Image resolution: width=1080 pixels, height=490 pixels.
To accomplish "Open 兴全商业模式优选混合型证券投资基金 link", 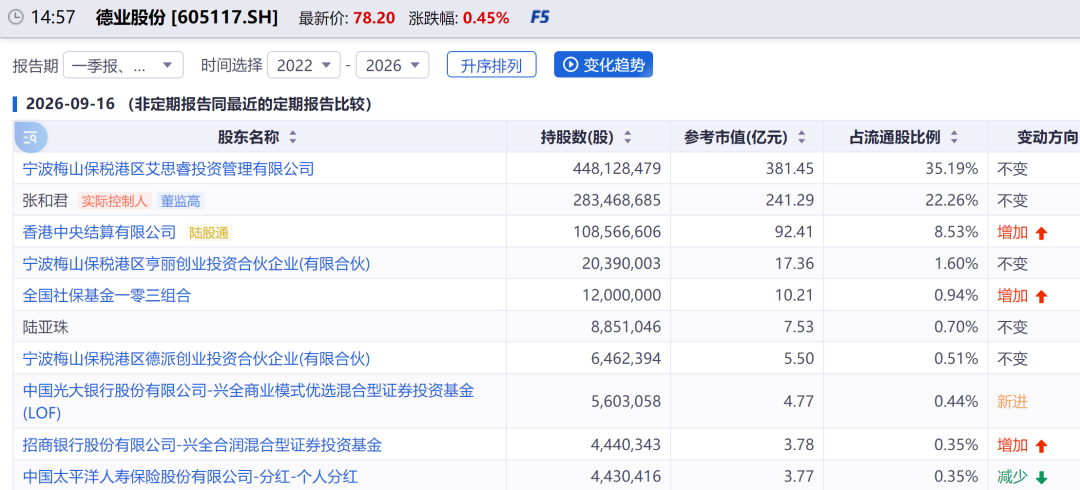I will click(x=249, y=401).
